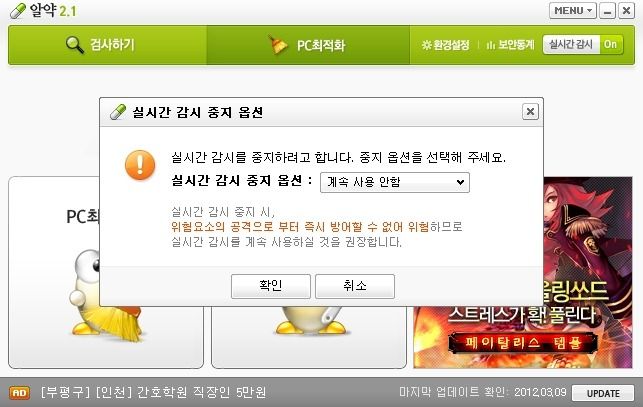Click the orange warning exclamation icon
The height and width of the screenshot is (407, 643).
(x=140, y=165)
